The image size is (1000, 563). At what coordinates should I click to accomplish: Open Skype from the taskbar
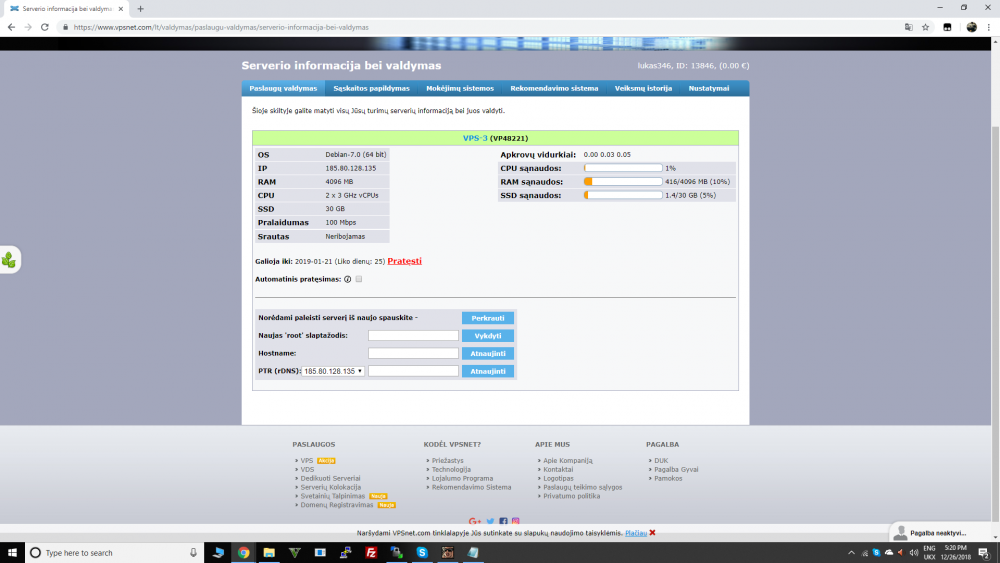click(x=422, y=553)
